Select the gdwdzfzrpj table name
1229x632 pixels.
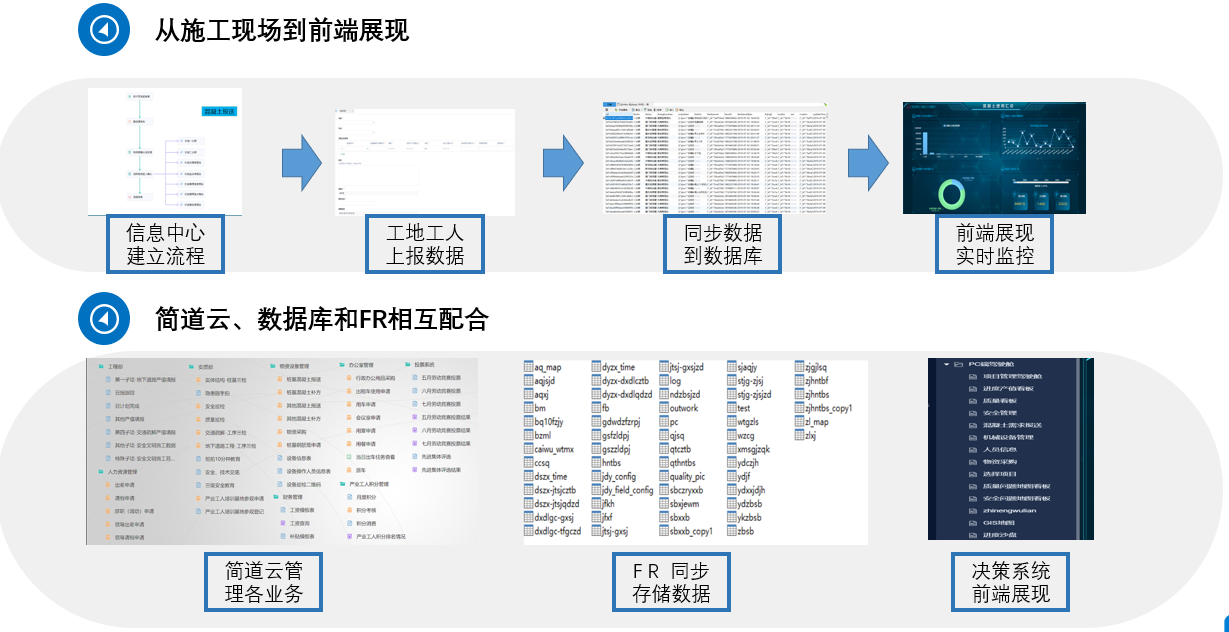[621, 422]
